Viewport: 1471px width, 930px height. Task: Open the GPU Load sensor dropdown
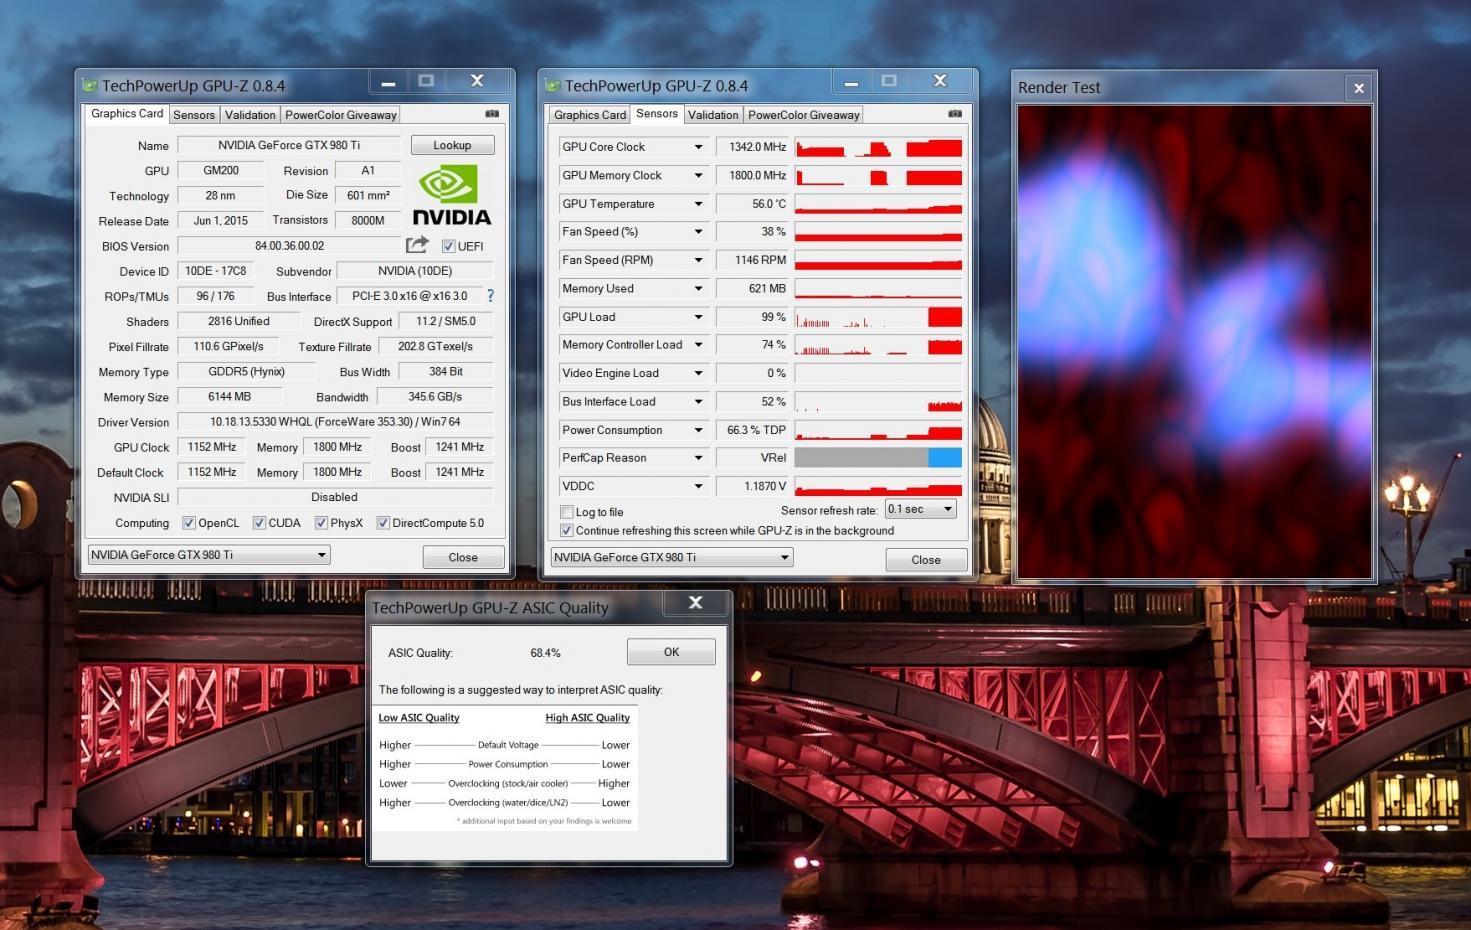click(x=698, y=317)
